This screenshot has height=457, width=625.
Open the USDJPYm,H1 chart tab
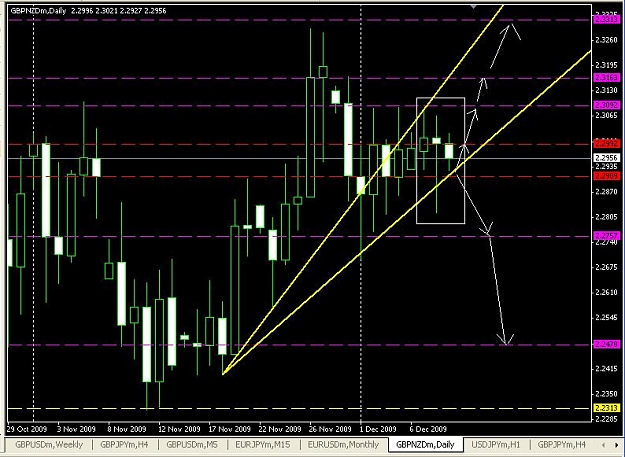click(x=496, y=444)
